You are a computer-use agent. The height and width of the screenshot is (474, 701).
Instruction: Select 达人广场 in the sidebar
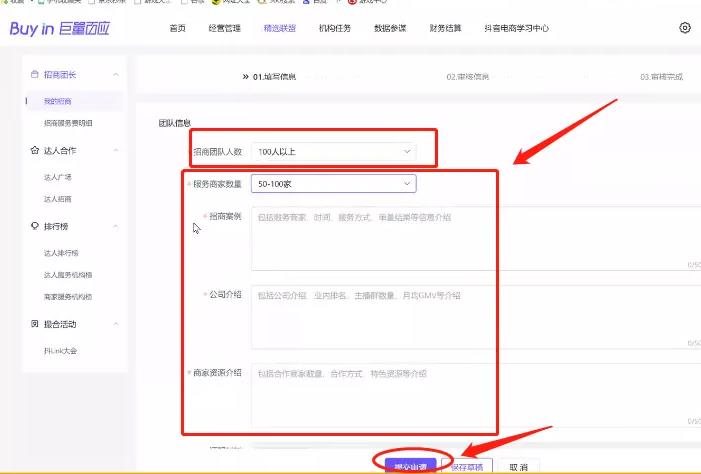point(58,177)
